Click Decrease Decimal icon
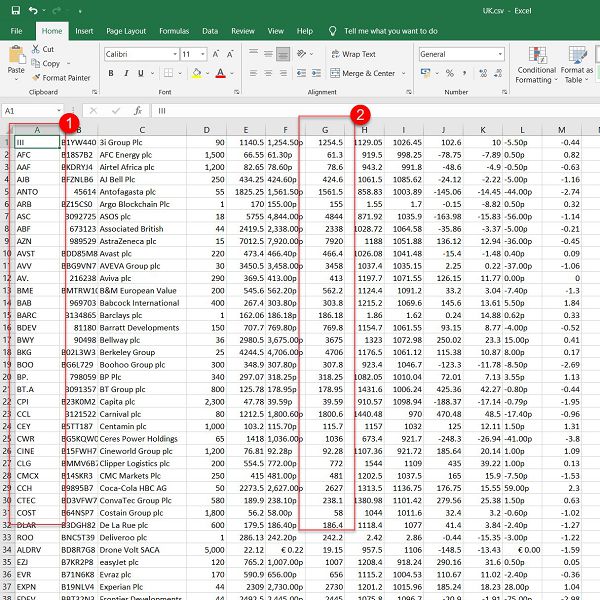 click(498, 73)
